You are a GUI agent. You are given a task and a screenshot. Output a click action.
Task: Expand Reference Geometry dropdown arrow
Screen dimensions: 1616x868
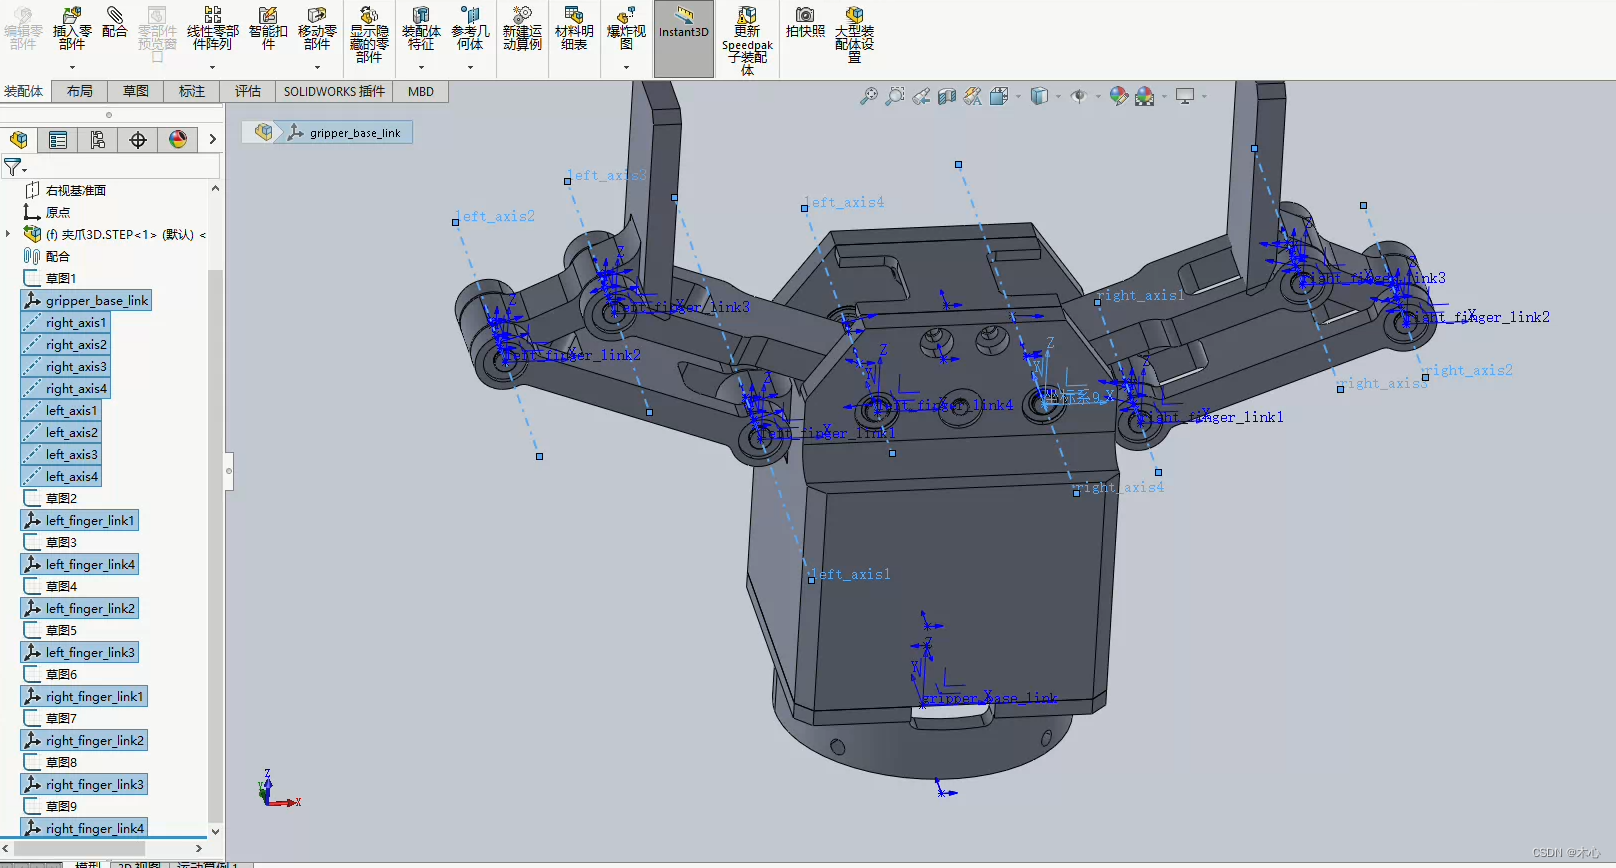[x=470, y=67]
